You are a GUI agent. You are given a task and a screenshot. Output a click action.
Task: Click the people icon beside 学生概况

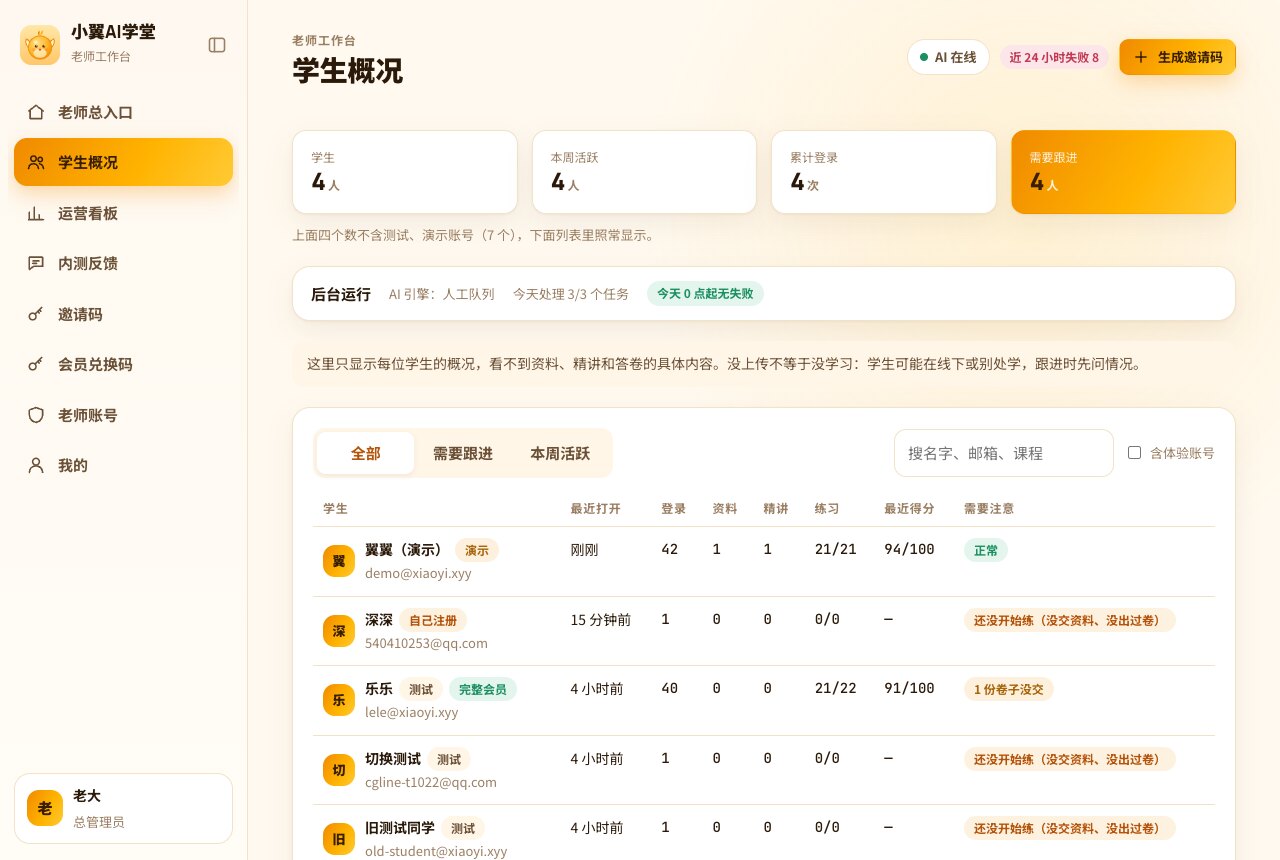click(36, 162)
